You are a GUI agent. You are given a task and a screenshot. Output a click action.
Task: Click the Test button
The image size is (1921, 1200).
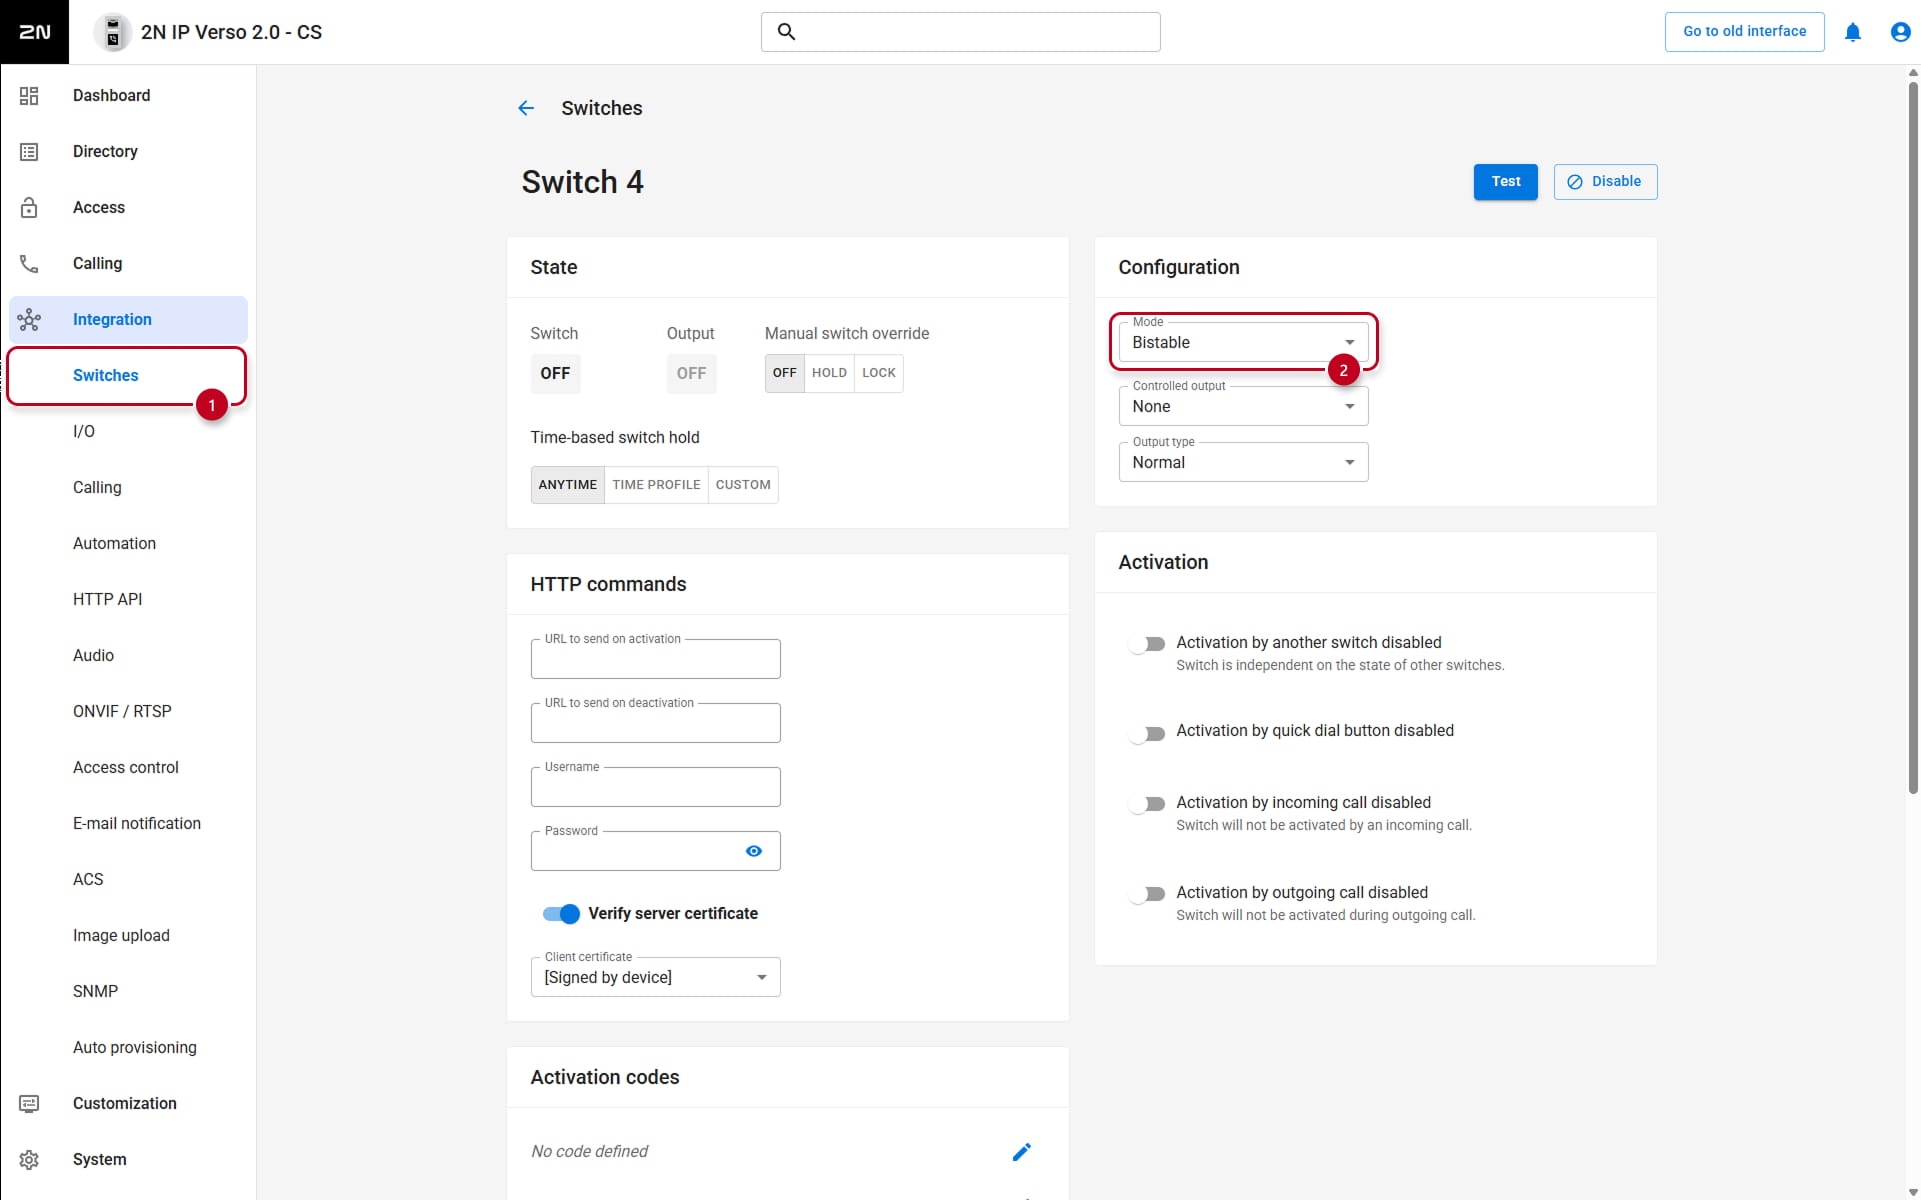pos(1505,181)
